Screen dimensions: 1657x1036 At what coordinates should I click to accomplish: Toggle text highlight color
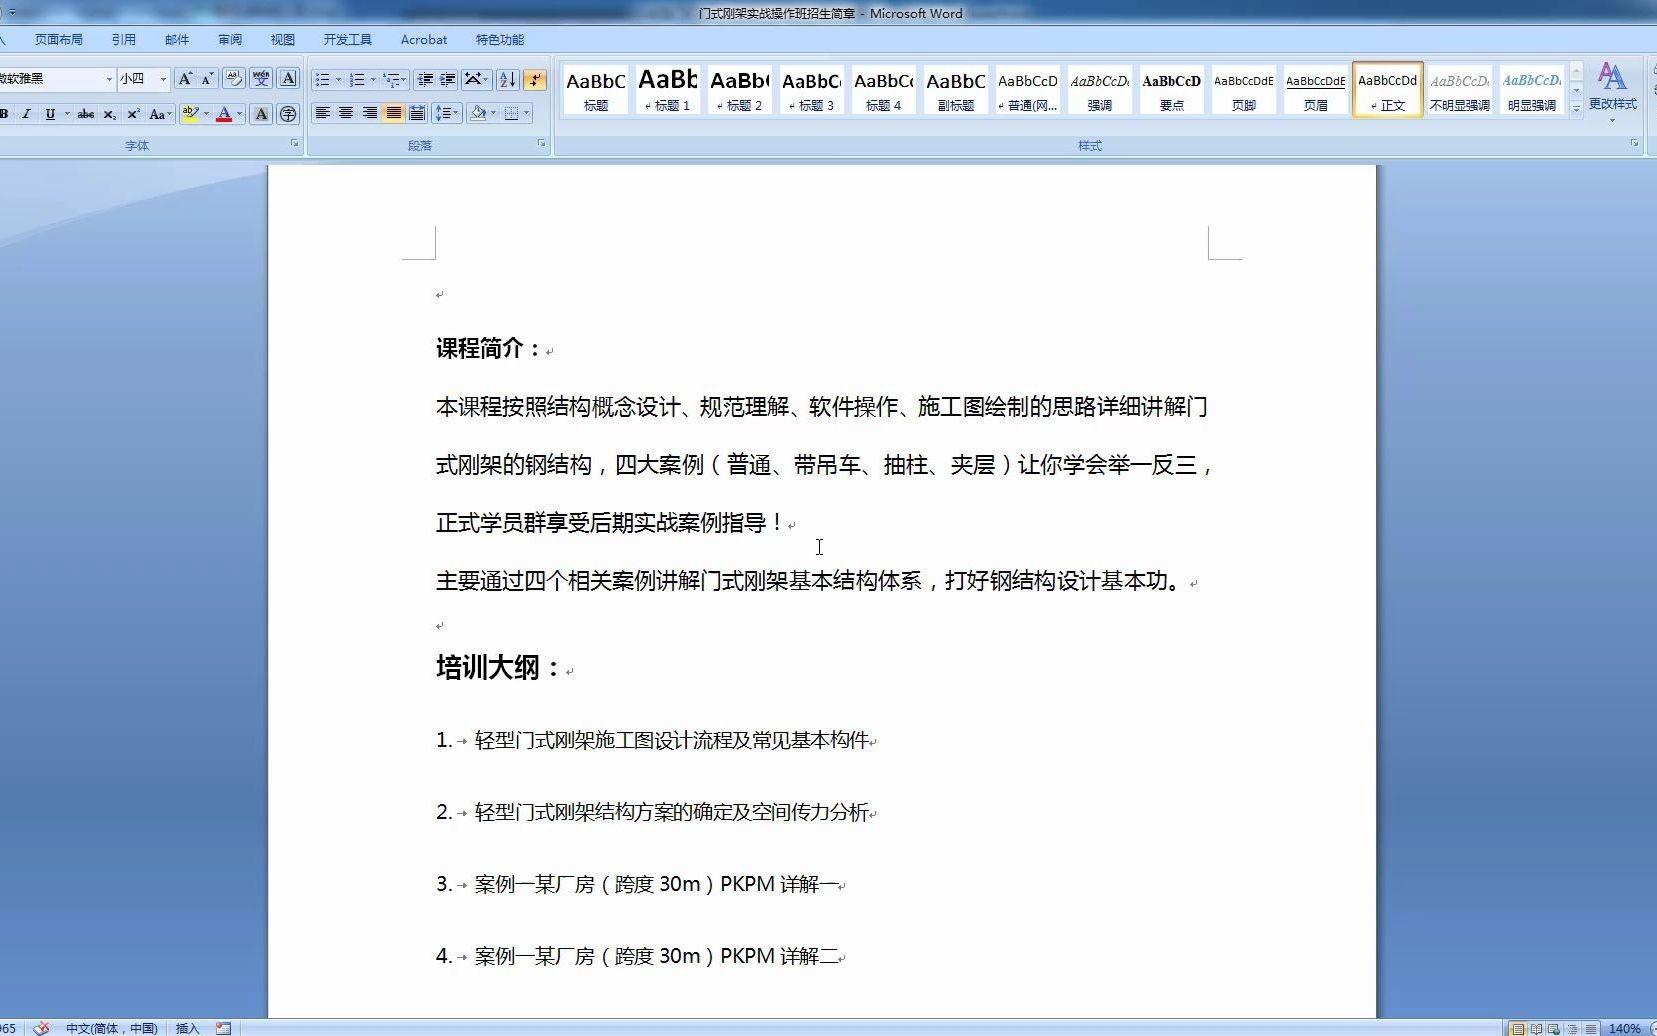pyautogui.click(x=190, y=114)
